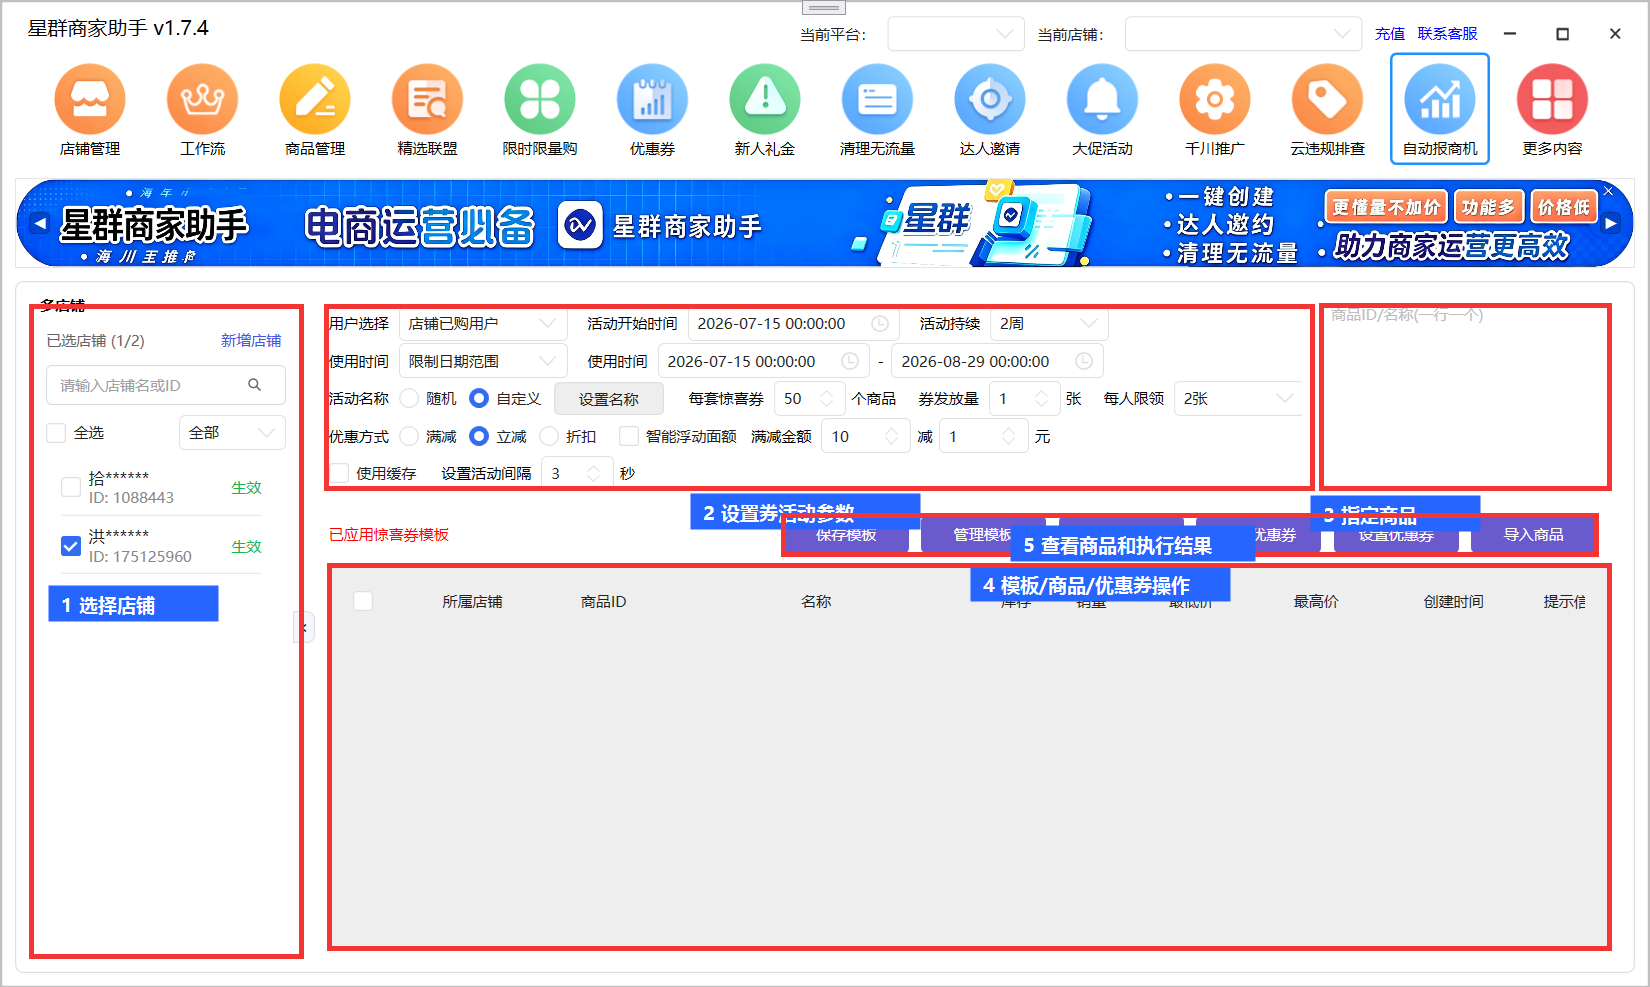Select the 随机 activity name radio
Screen dimensions: 1650x987
[x=409, y=398]
